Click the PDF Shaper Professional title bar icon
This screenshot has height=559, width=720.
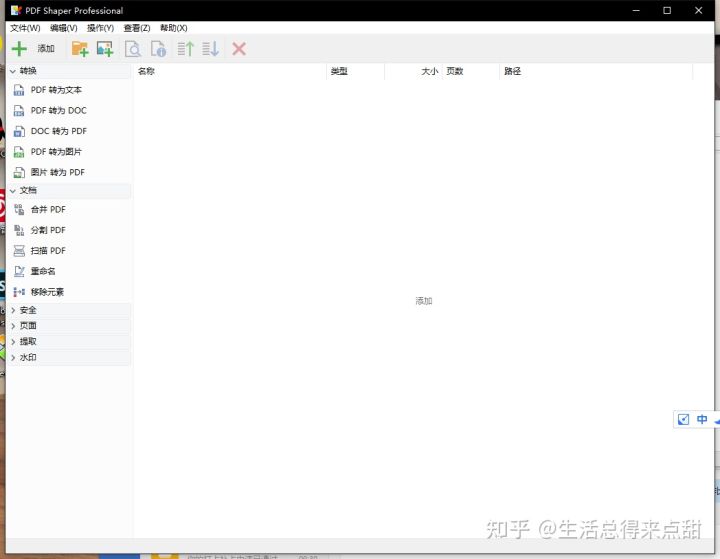16,10
